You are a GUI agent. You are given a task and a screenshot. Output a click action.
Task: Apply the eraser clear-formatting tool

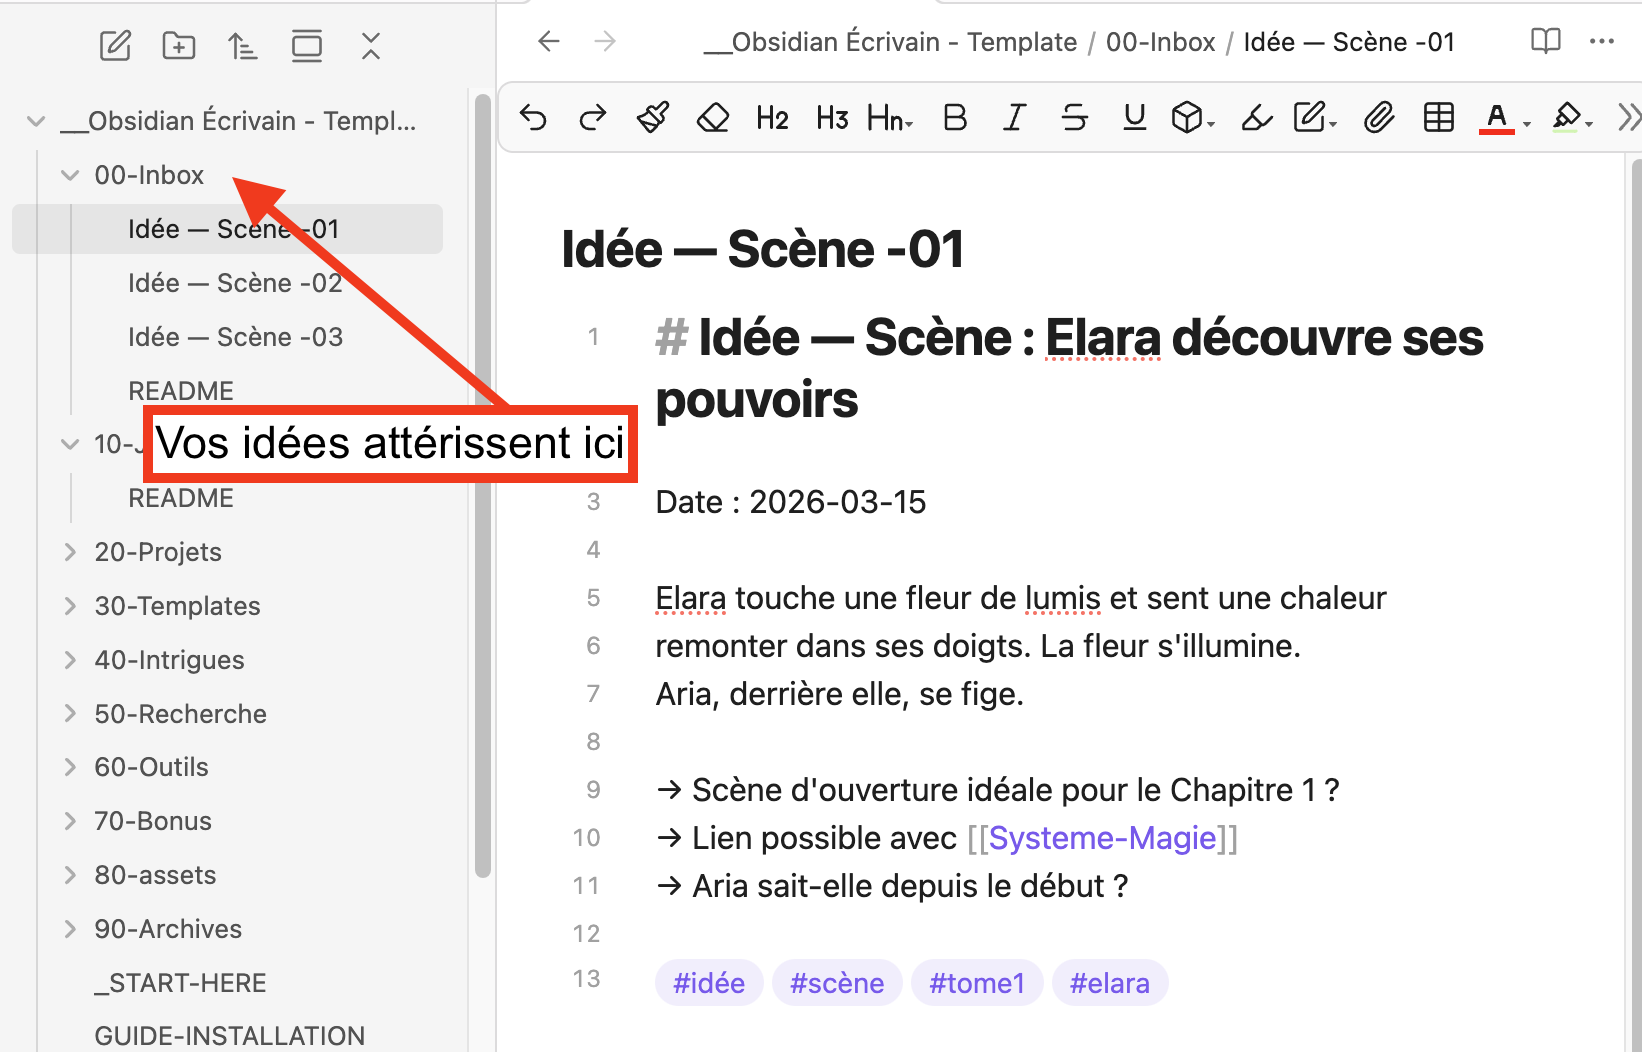(x=713, y=118)
